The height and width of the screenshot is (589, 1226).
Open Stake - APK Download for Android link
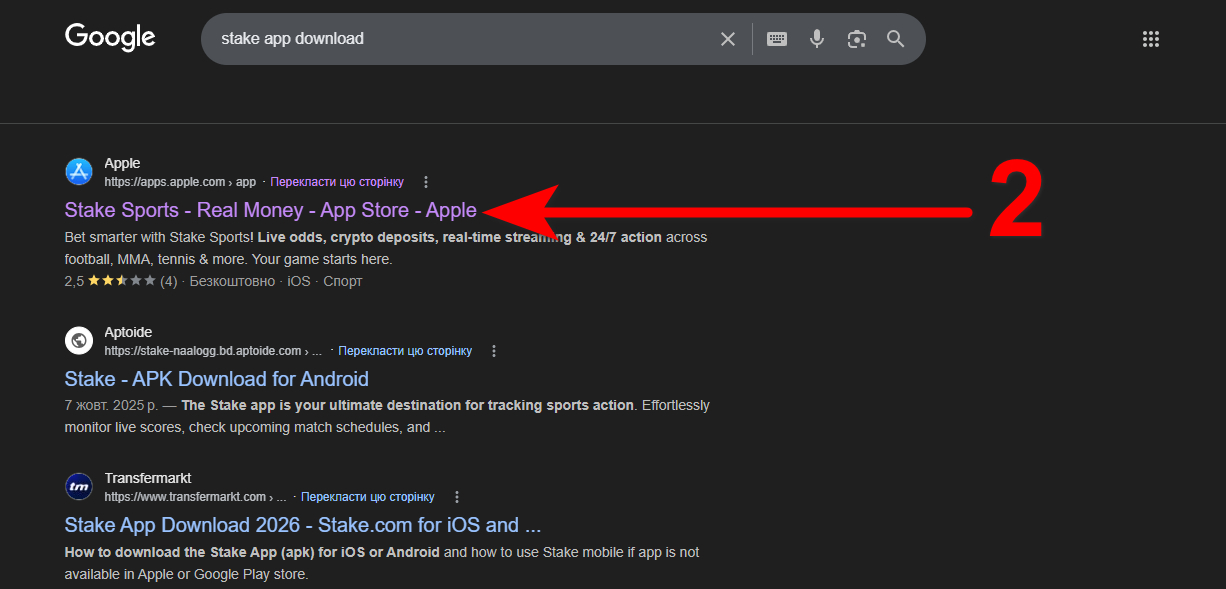[217, 379]
